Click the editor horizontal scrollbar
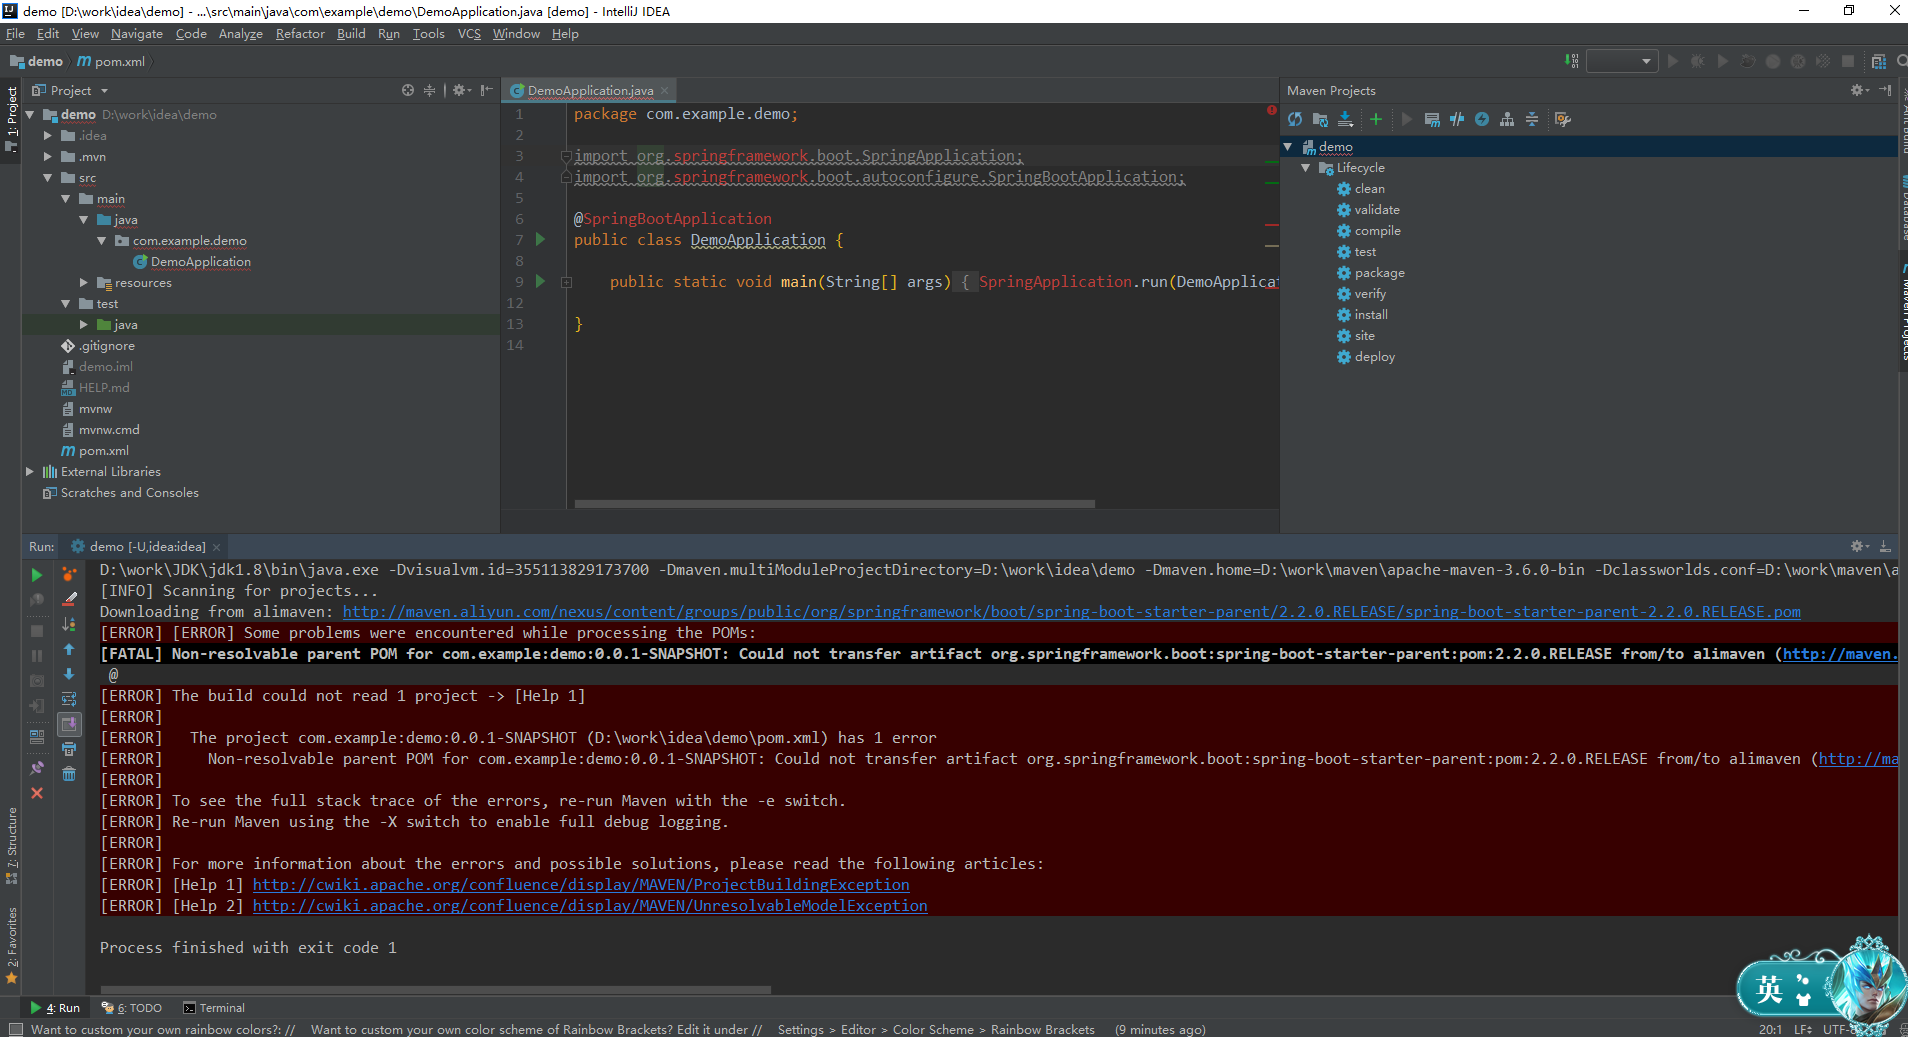Viewport: 1908px width, 1037px height. (834, 503)
